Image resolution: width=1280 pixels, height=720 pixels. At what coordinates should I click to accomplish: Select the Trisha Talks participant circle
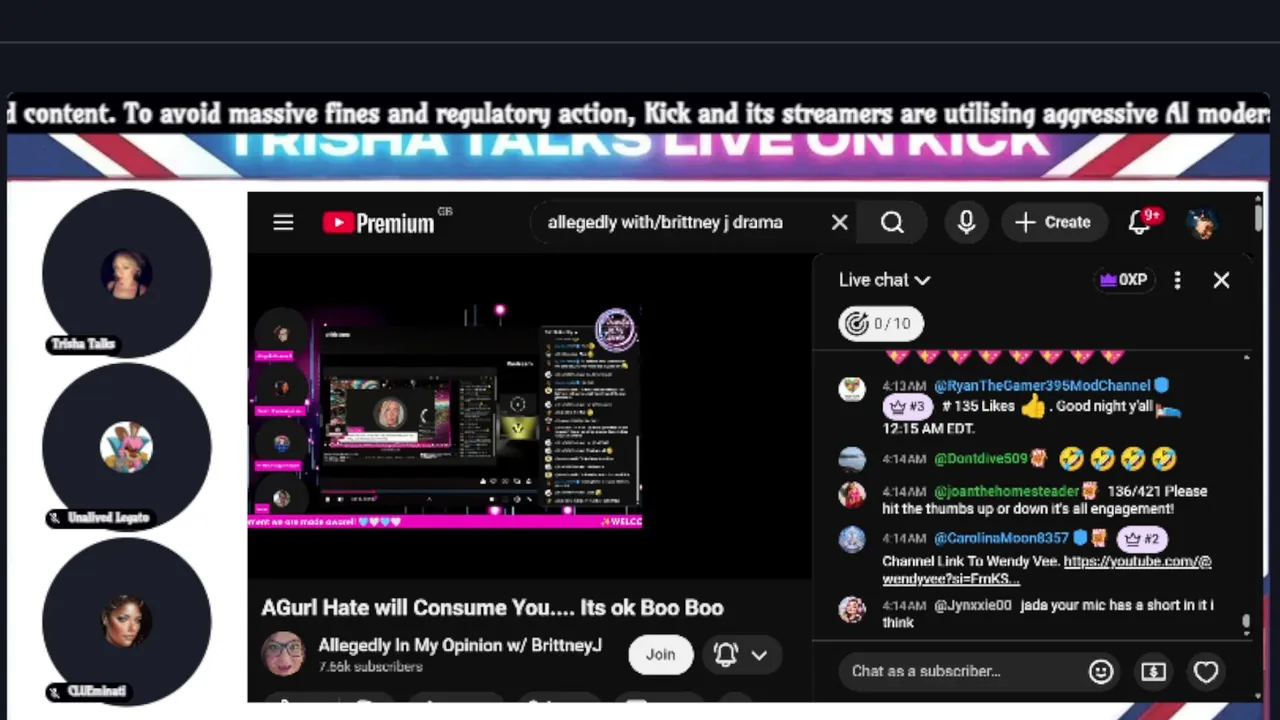coord(126,273)
